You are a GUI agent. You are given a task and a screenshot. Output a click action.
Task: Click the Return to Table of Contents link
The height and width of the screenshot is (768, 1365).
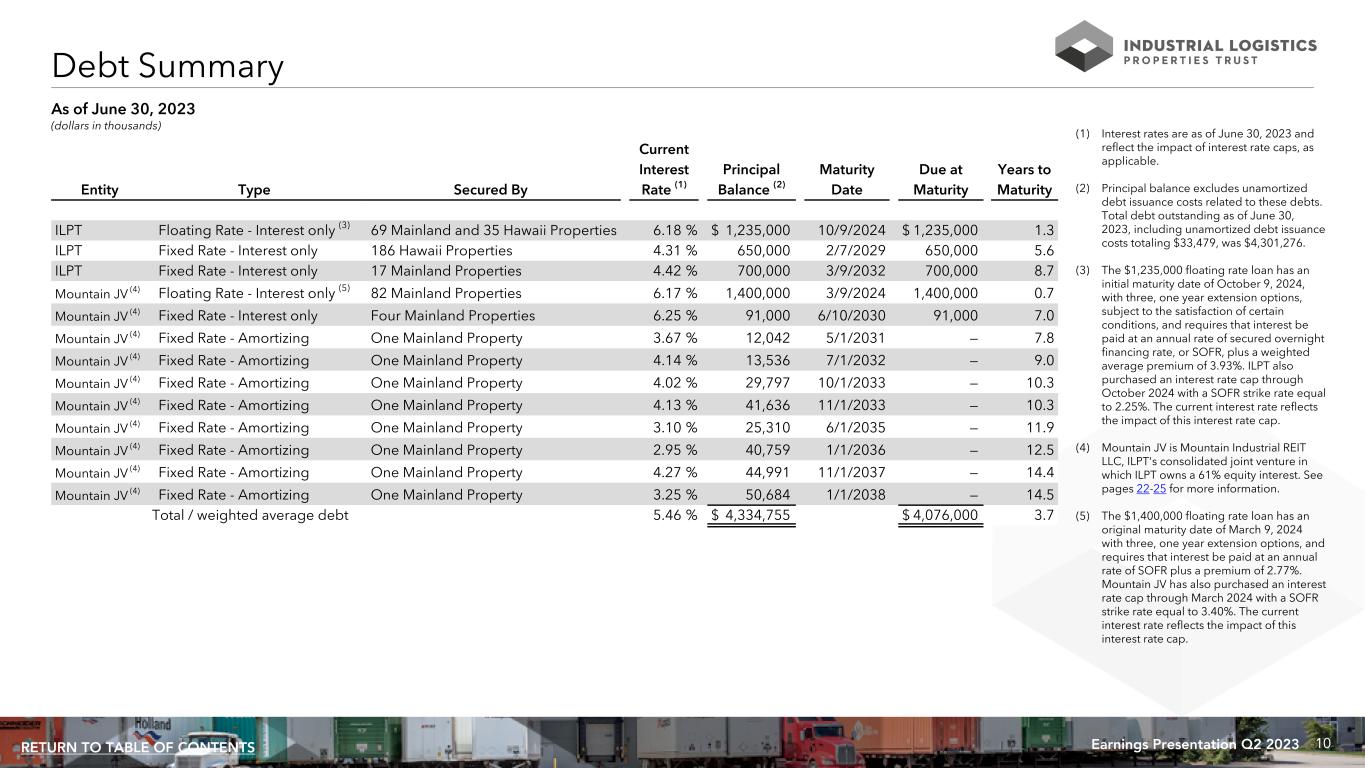coord(138,748)
